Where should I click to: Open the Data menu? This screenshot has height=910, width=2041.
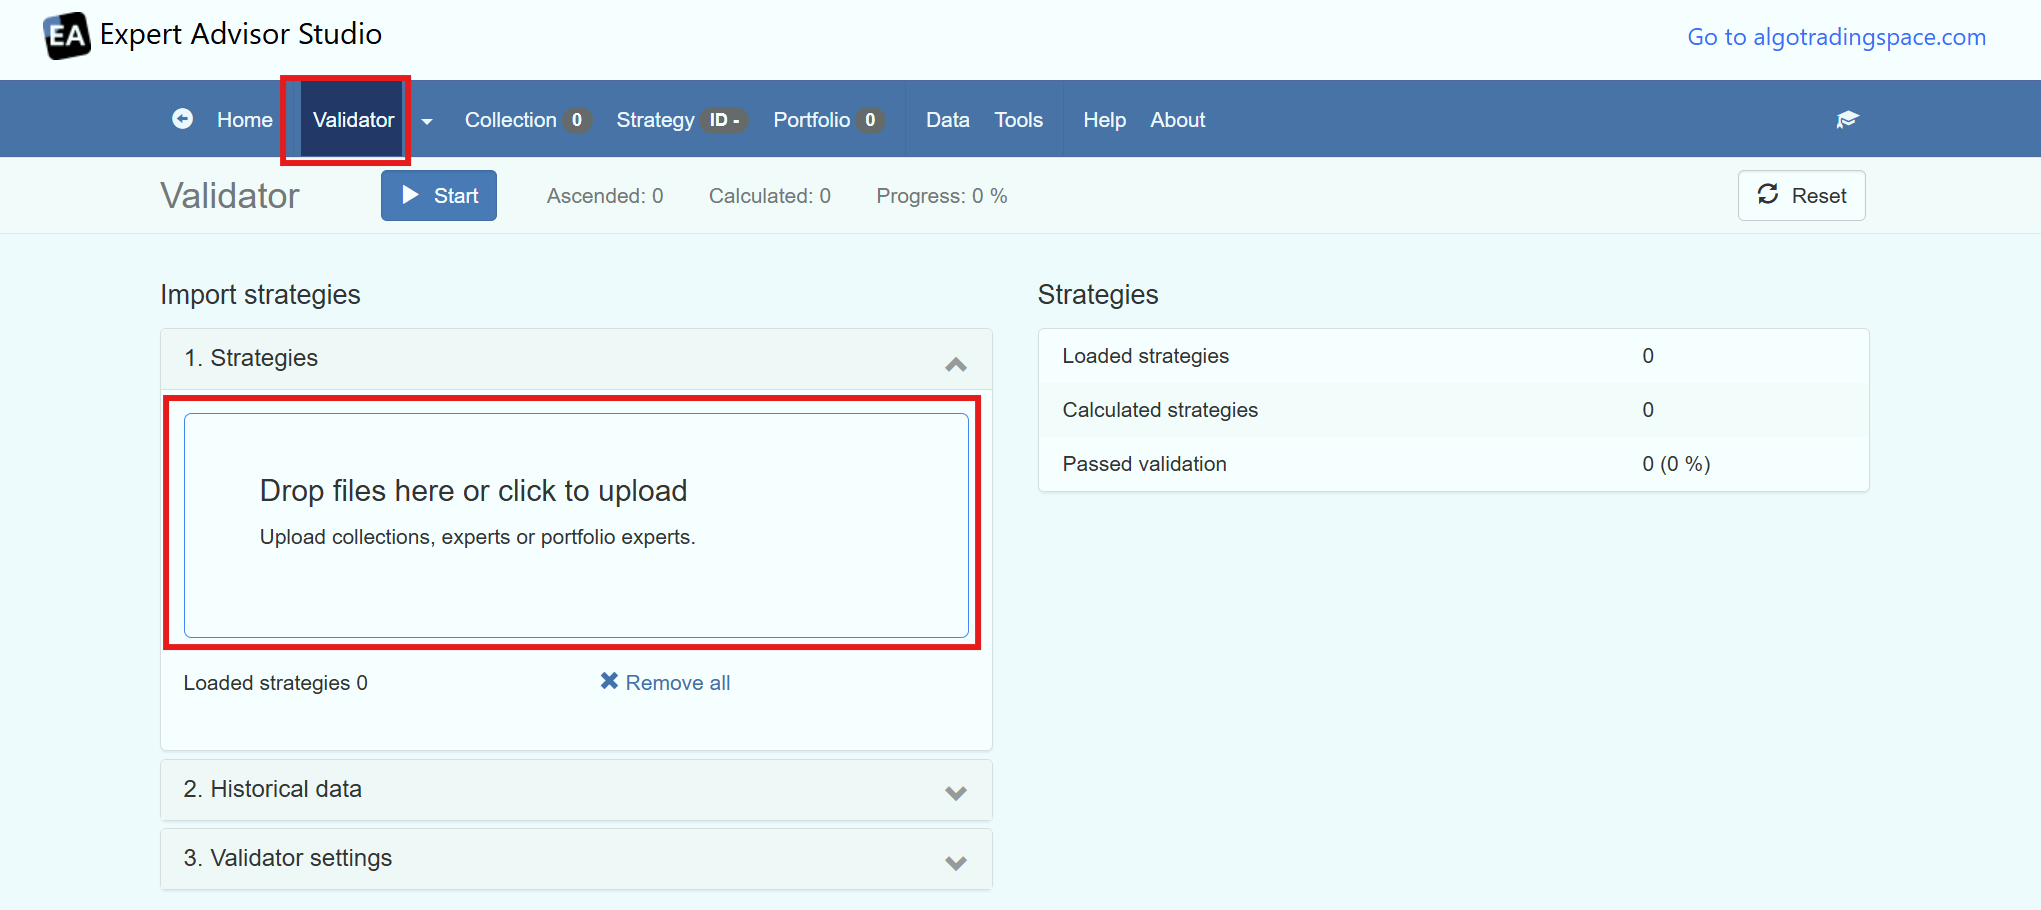click(947, 120)
